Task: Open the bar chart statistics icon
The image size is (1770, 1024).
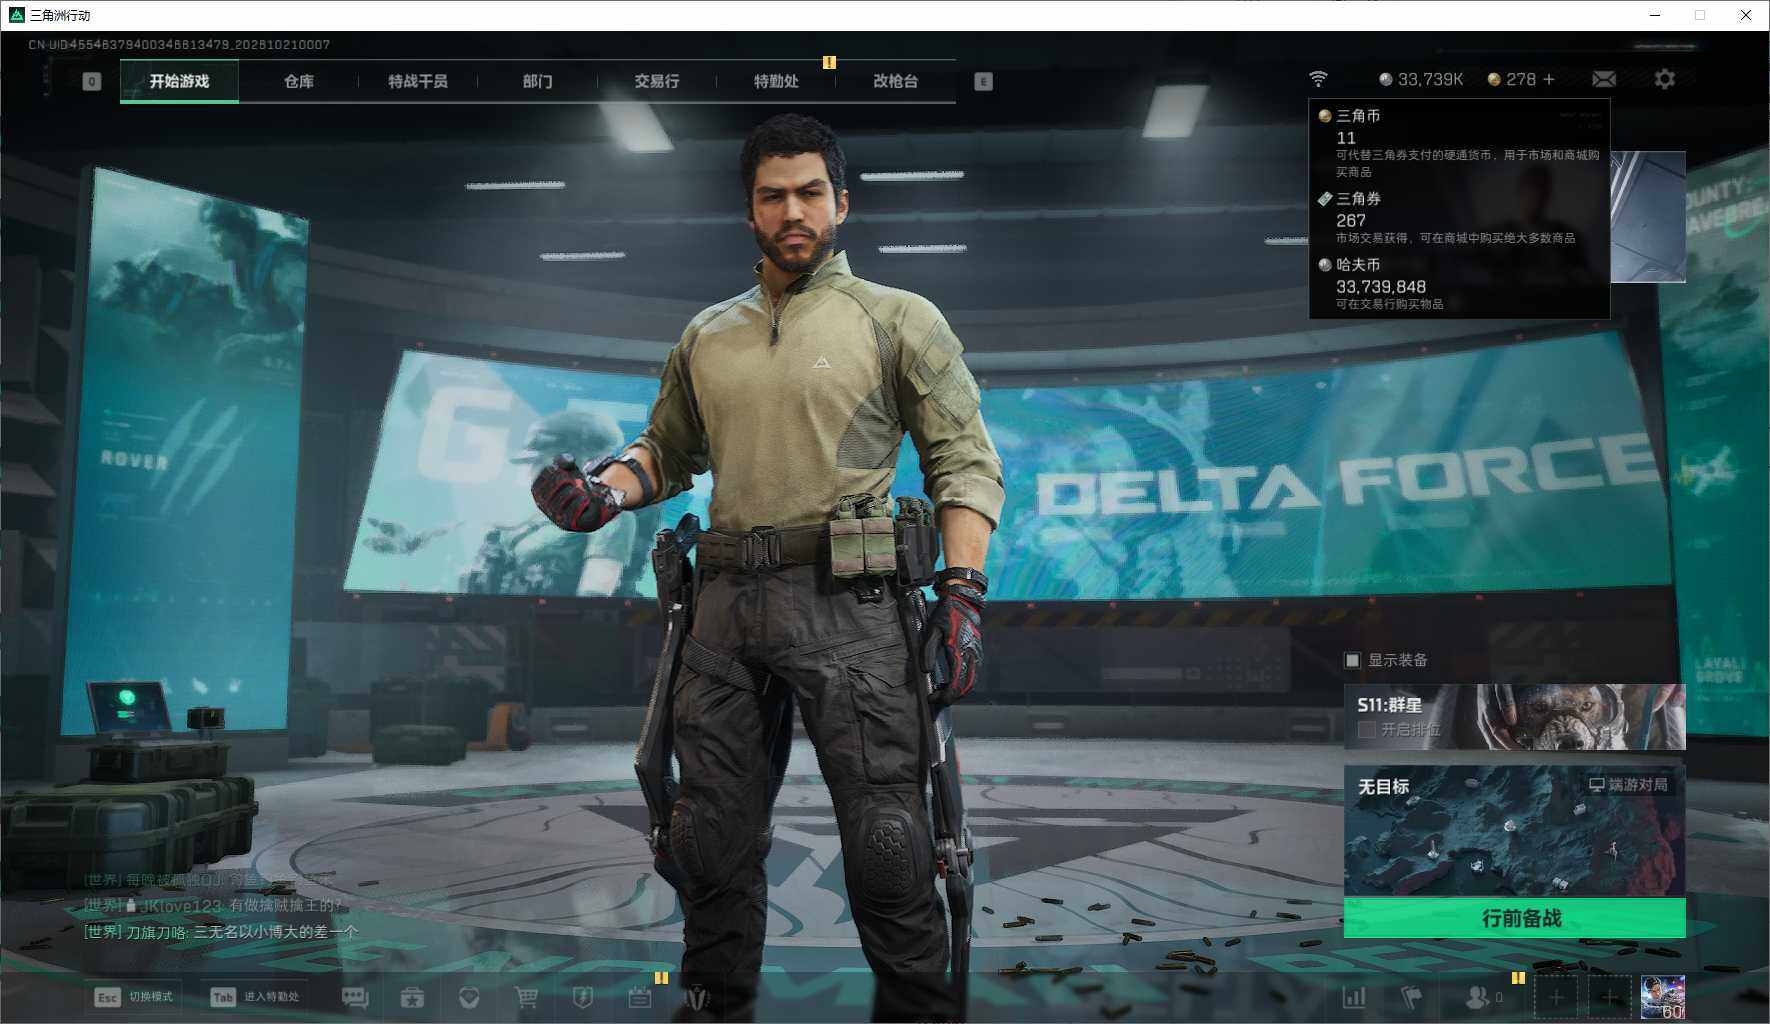Action: pos(1354,997)
